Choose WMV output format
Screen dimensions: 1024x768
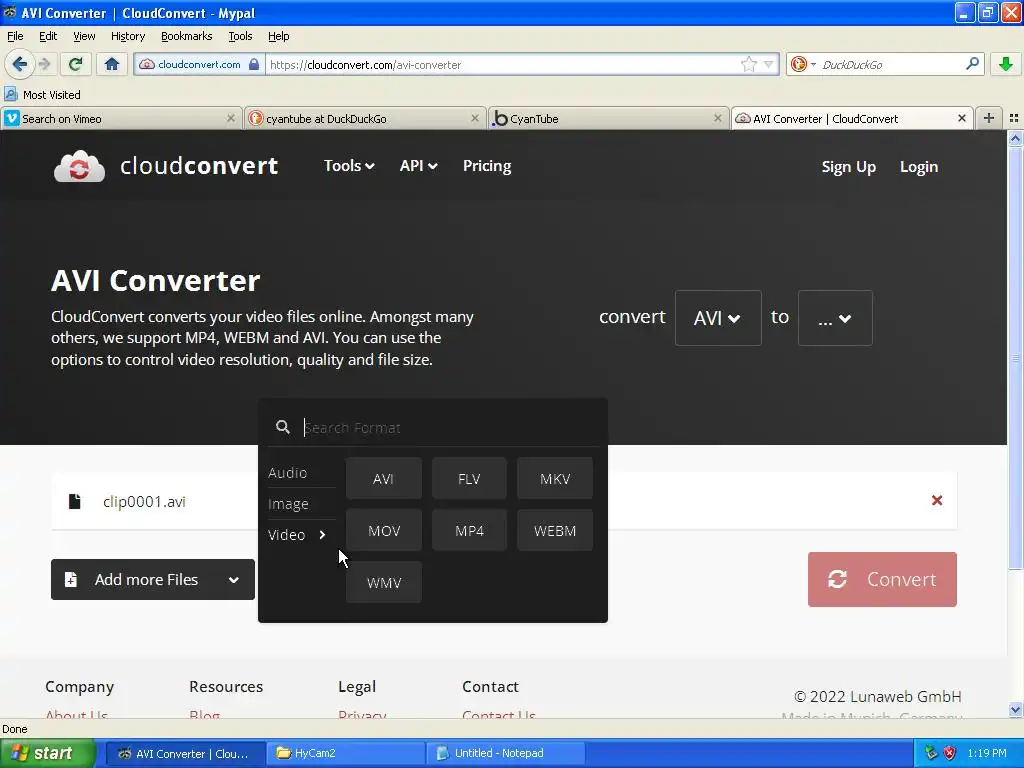tap(383, 583)
